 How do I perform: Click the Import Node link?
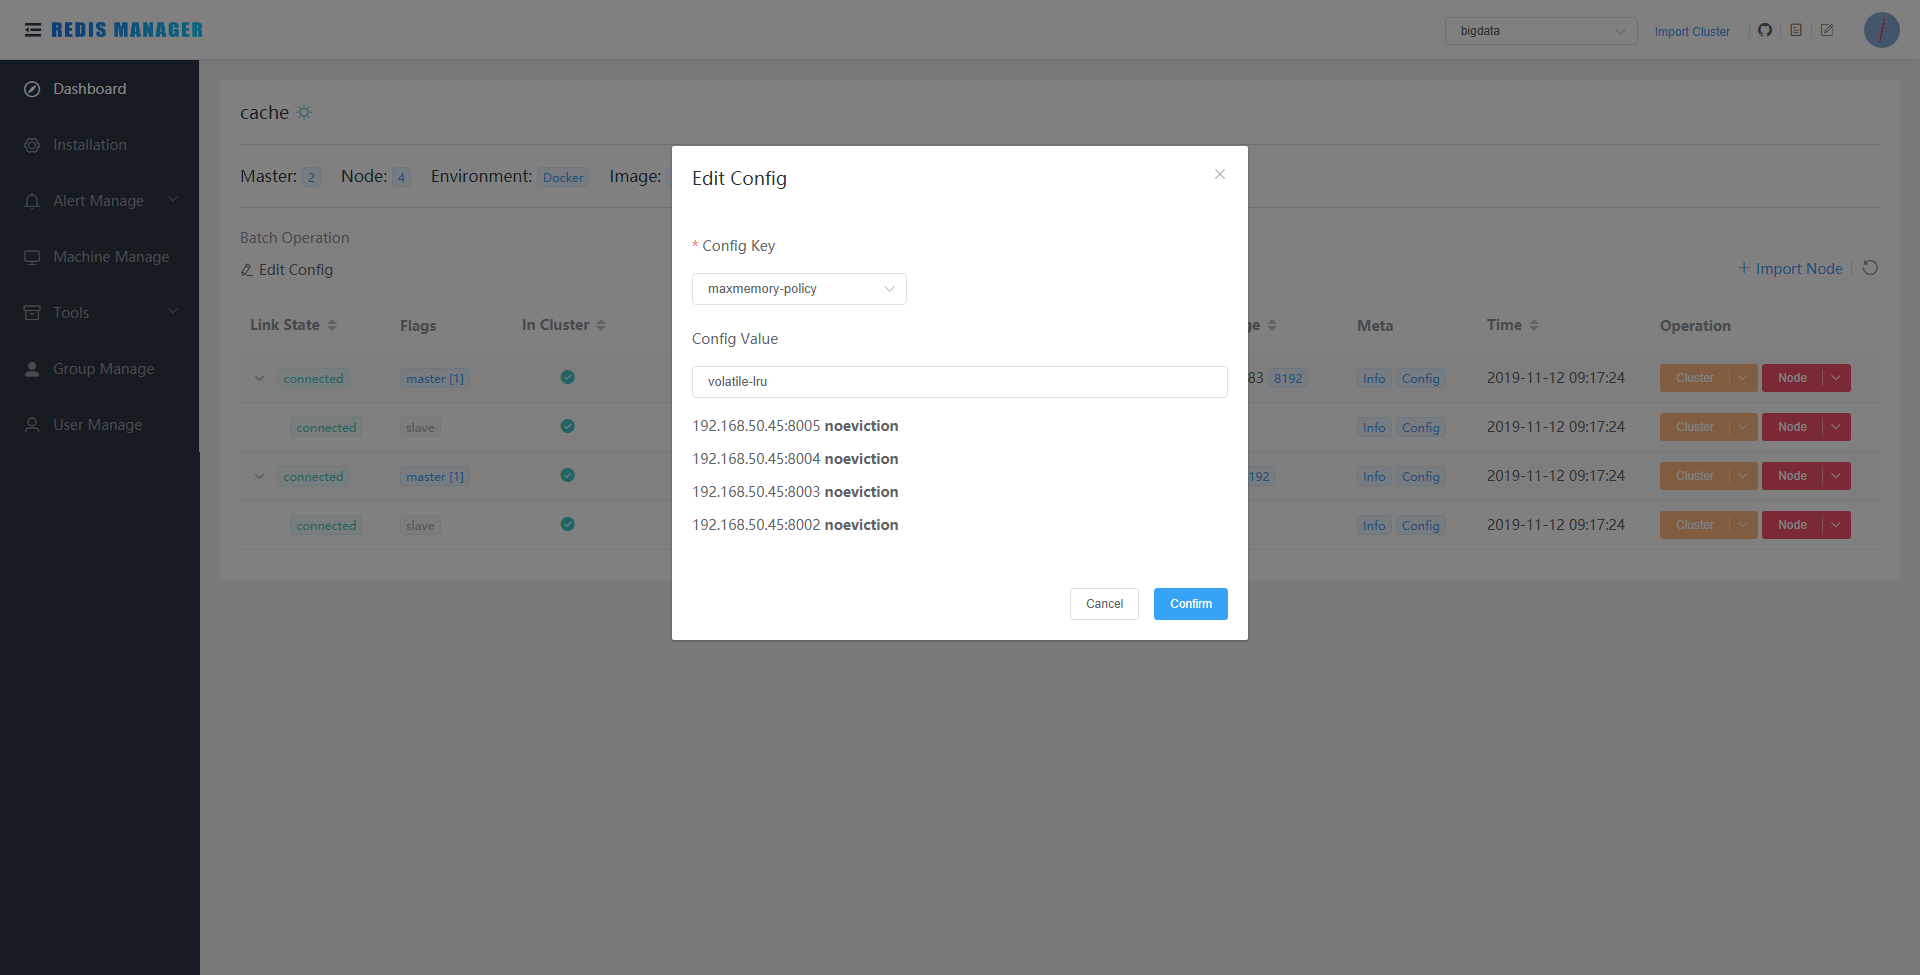(1790, 269)
